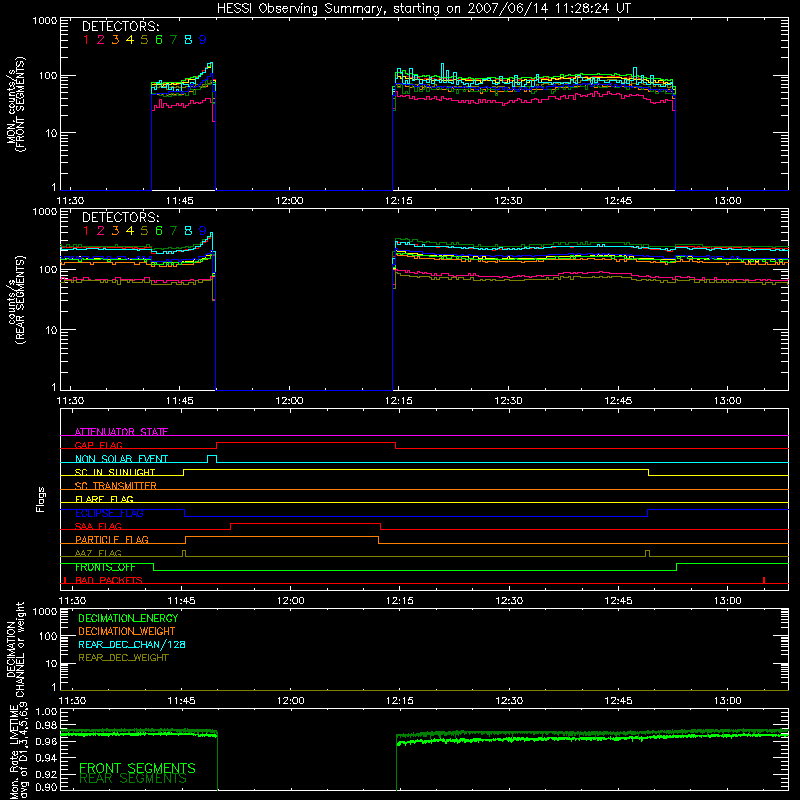This screenshot has width=800, height=800.
Task: Click the NON_SOLAR_EVENT flag label
Action: point(121,459)
